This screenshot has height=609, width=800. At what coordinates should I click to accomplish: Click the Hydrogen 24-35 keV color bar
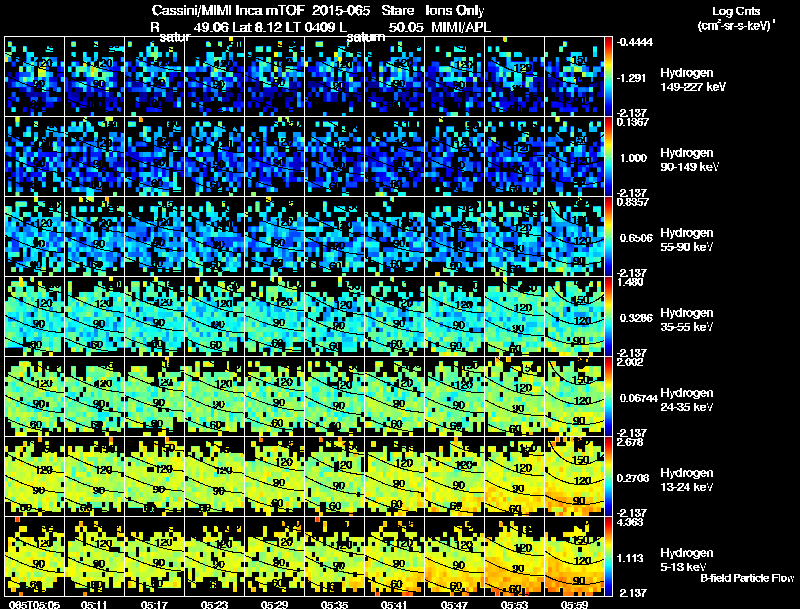click(x=608, y=397)
